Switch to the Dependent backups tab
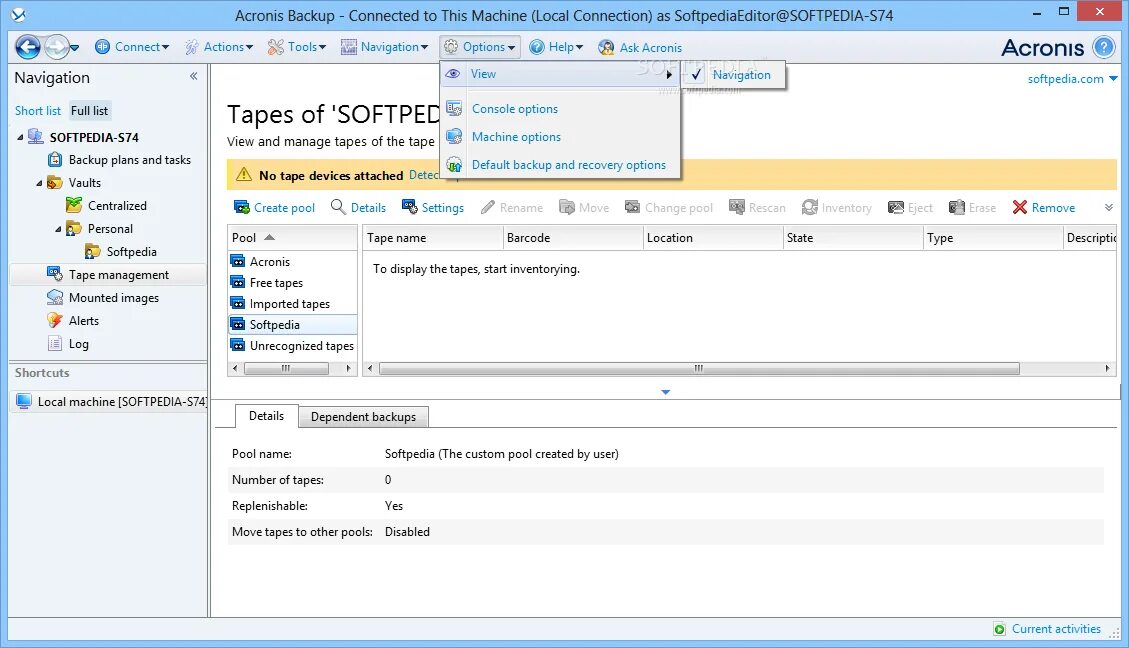 point(363,417)
